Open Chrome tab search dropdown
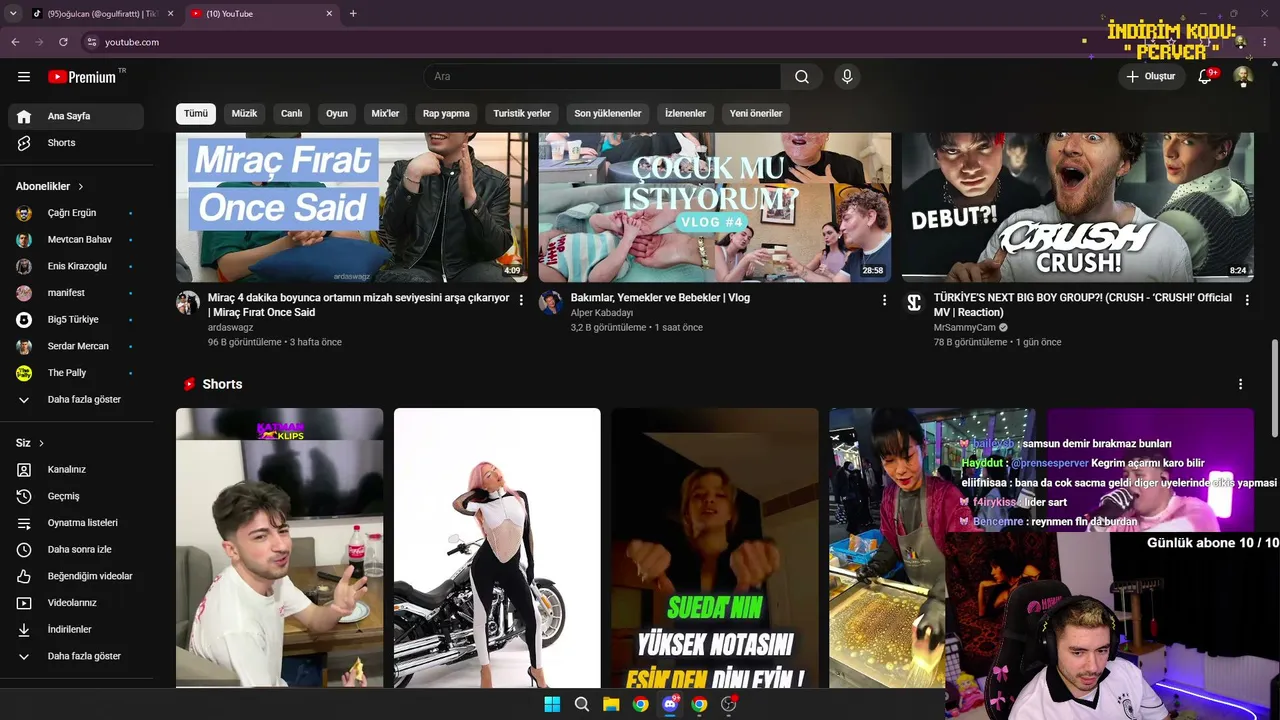 (13, 14)
